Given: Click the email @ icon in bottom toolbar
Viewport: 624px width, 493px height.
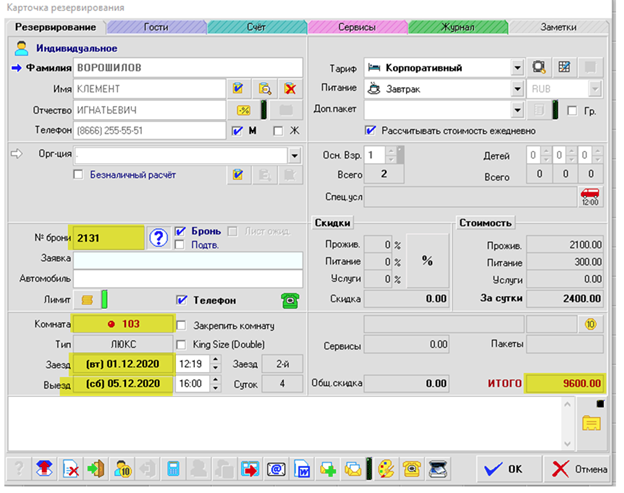Looking at the screenshot, I should 276,469.
